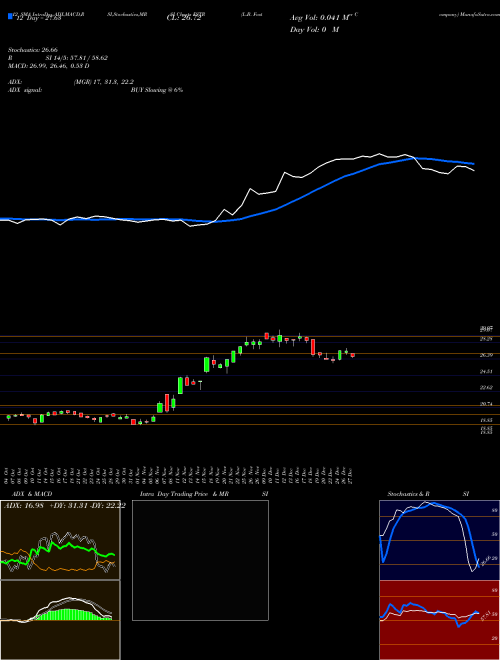The width and height of the screenshot is (500, 660).
Task: Click the 'MACD: 26.99, 26.46, 0.53' line
Action: 46,66
